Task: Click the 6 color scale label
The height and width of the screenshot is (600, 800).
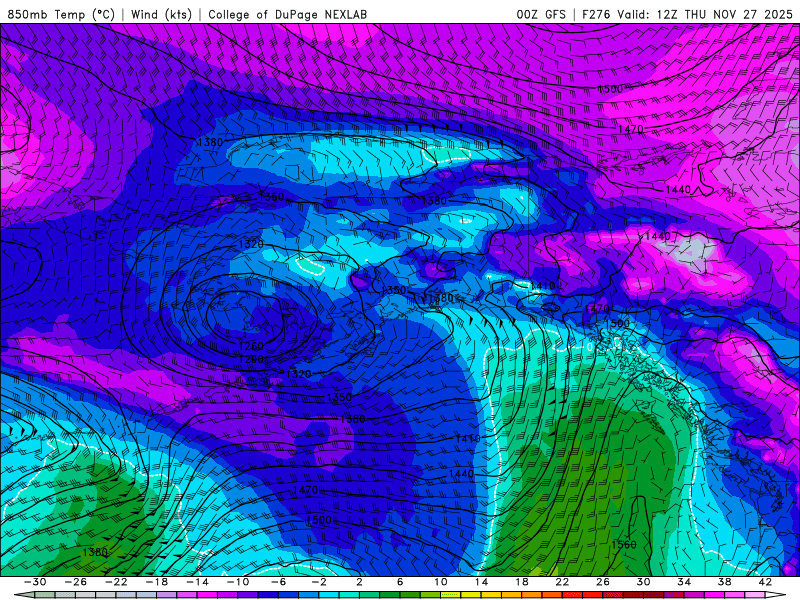Action: [400, 582]
